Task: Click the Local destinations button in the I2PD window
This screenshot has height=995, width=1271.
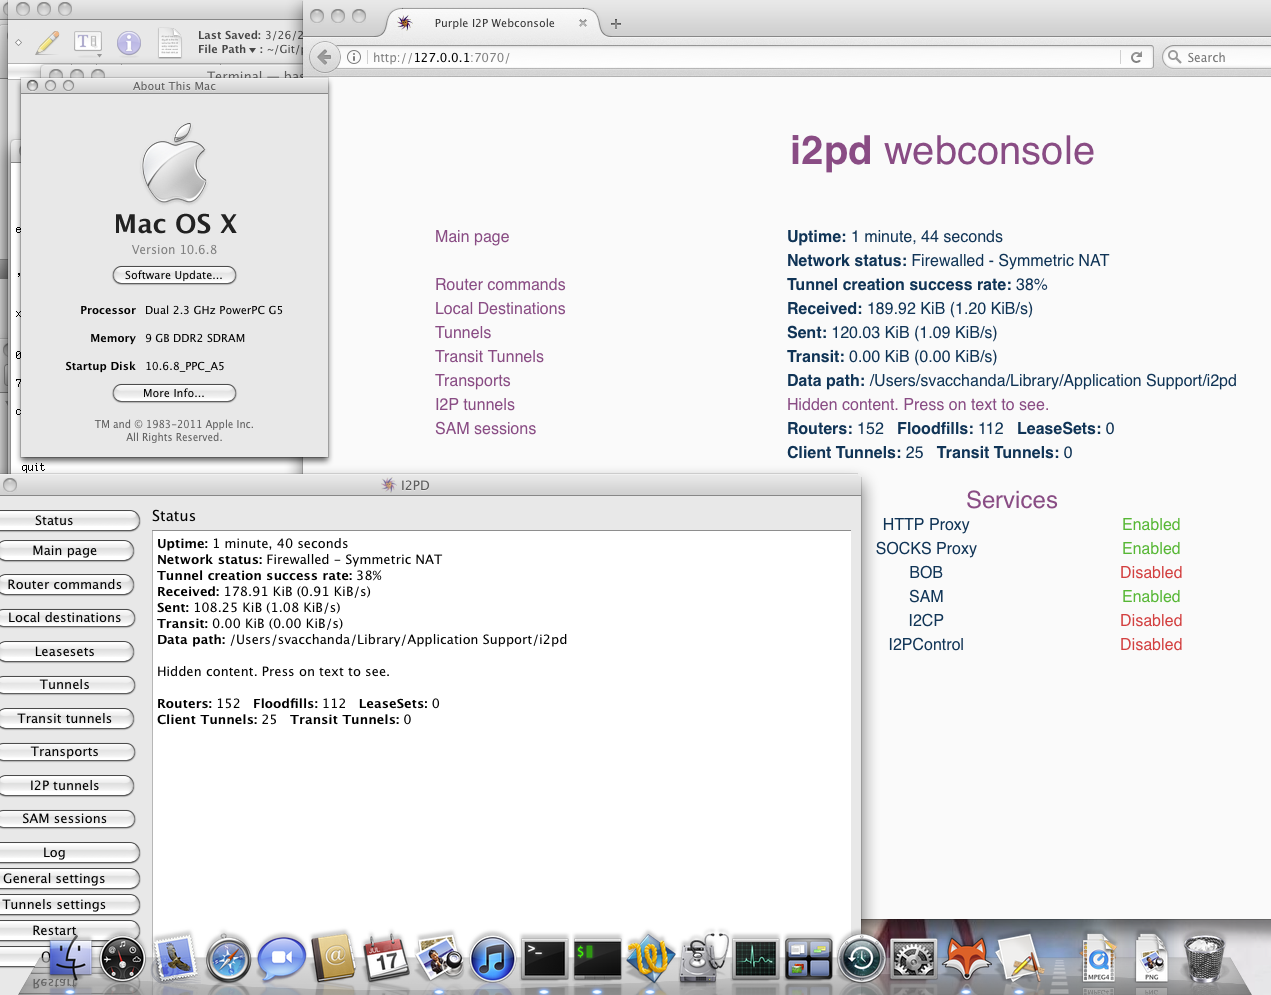Action: click(65, 617)
